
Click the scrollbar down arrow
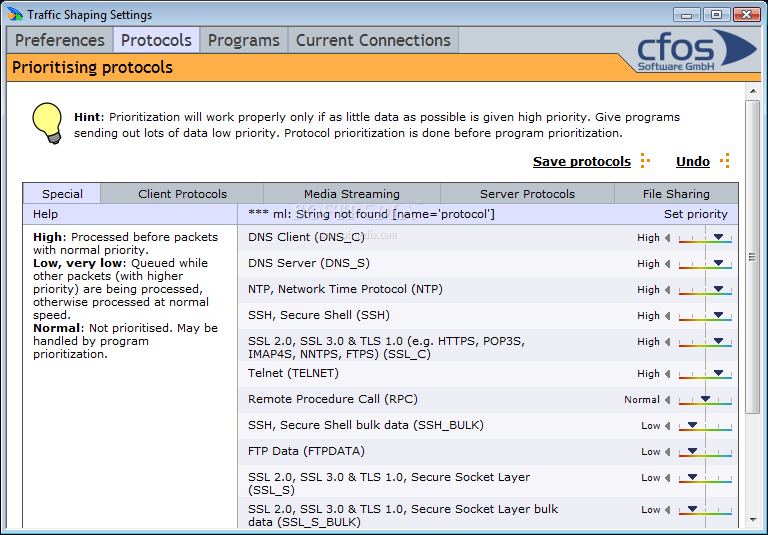point(753,520)
